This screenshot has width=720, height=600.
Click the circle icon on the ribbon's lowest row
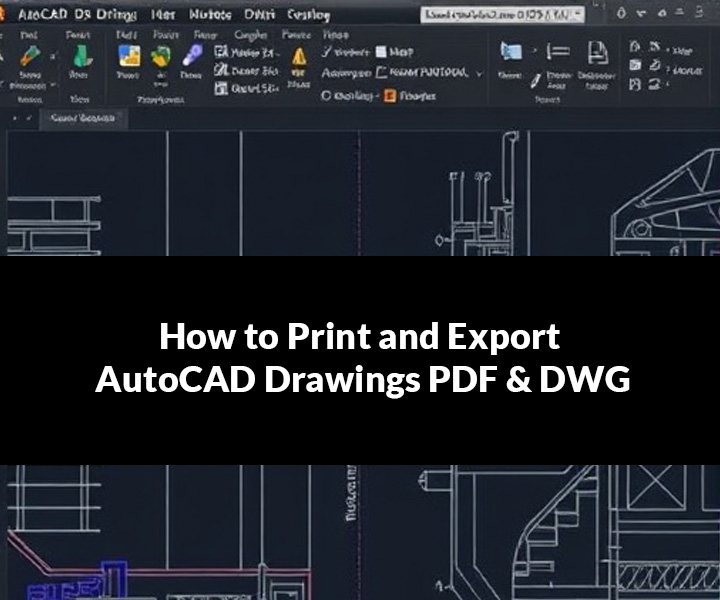click(x=326, y=95)
